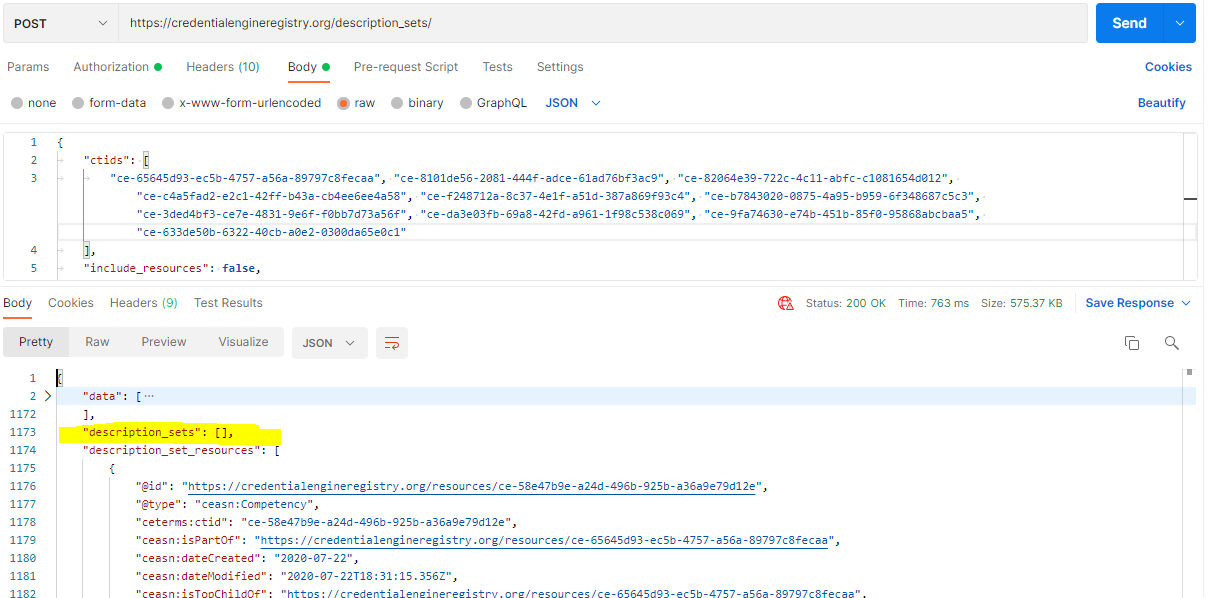Click the Send button
Screen dimensions: 1229x598
(x=1129, y=22)
